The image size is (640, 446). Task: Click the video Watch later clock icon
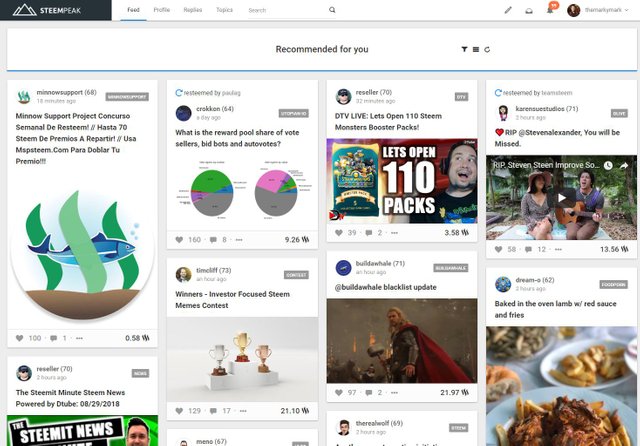point(608,165)
